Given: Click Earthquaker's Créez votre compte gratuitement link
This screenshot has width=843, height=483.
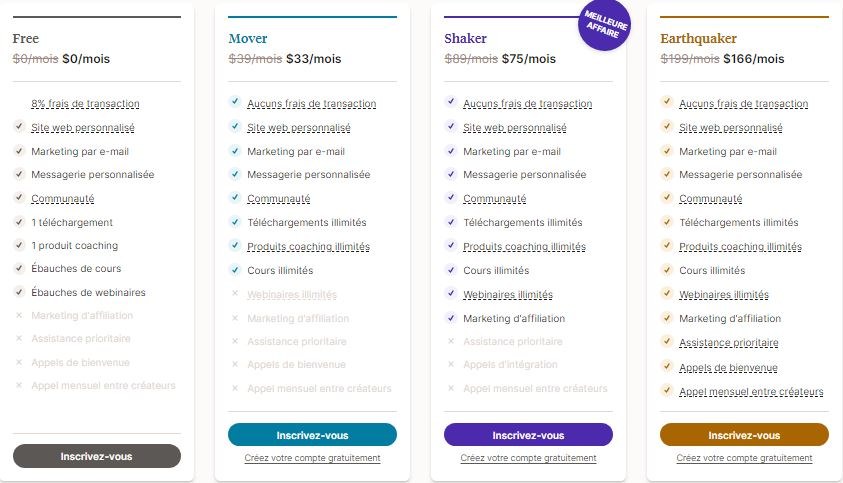Looking at the screenshot, I should [x=744, y=458].
